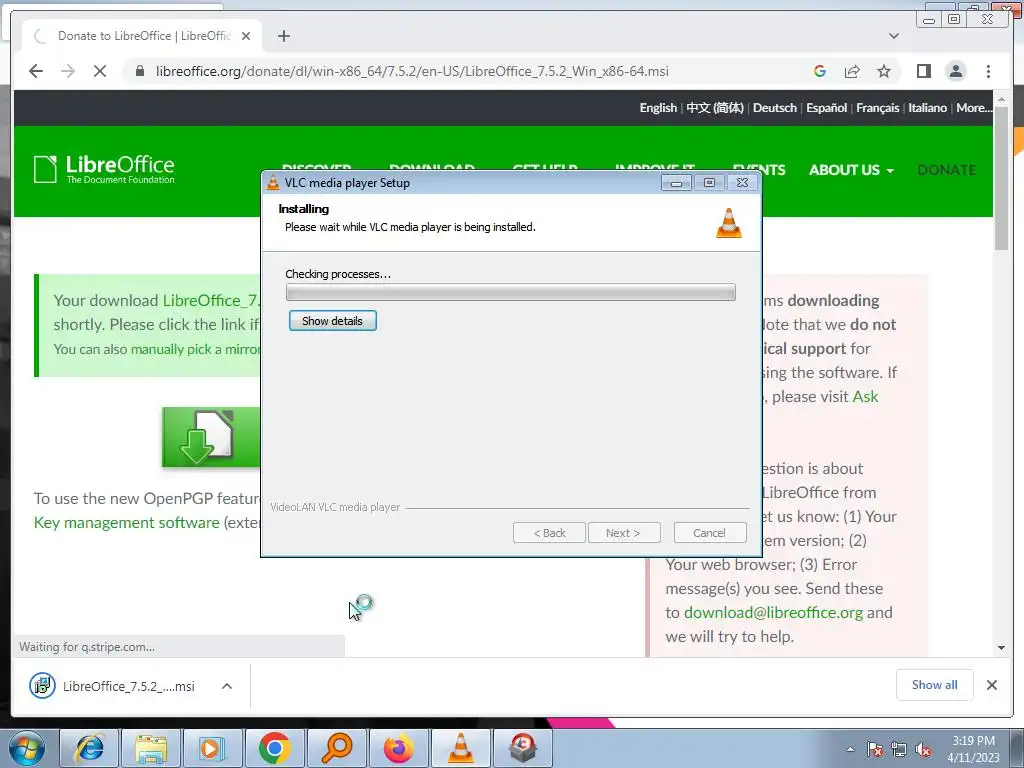1024x768 pixels.
Task: Click the LibreOffice_7 download file link
Action: [211, 300]
